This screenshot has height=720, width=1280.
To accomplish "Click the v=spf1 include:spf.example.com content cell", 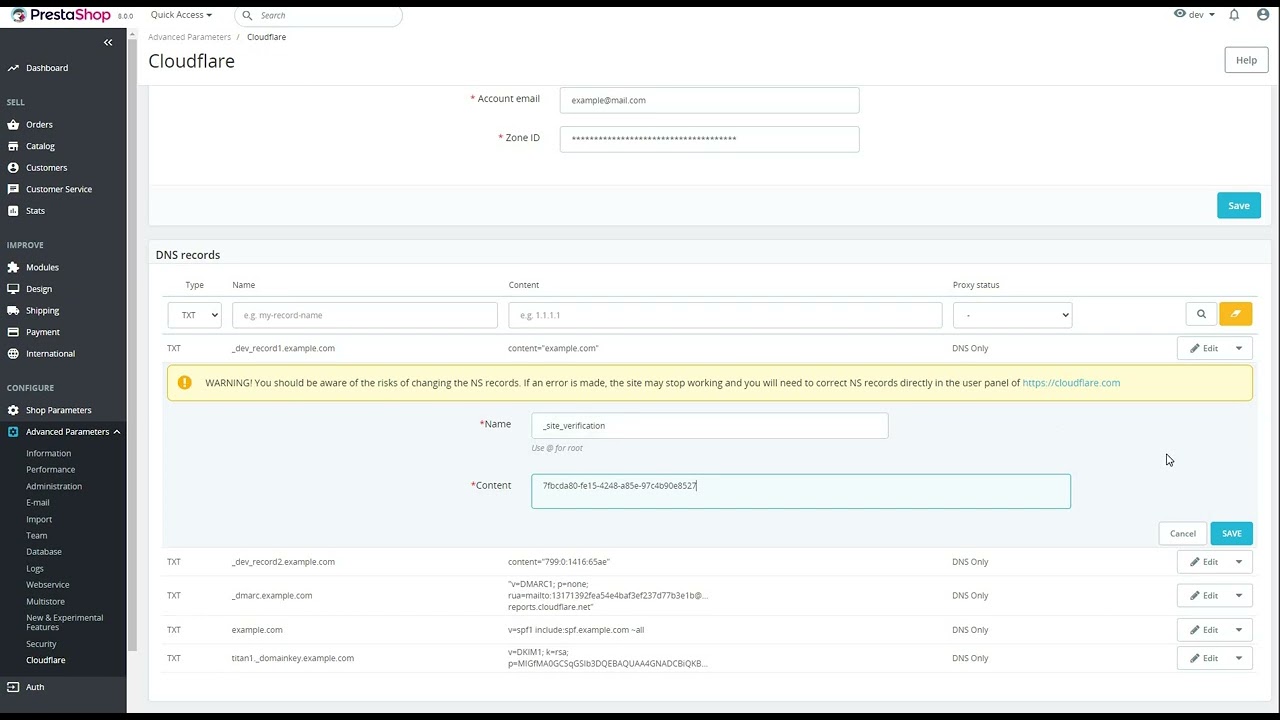I will click(576, 630).
